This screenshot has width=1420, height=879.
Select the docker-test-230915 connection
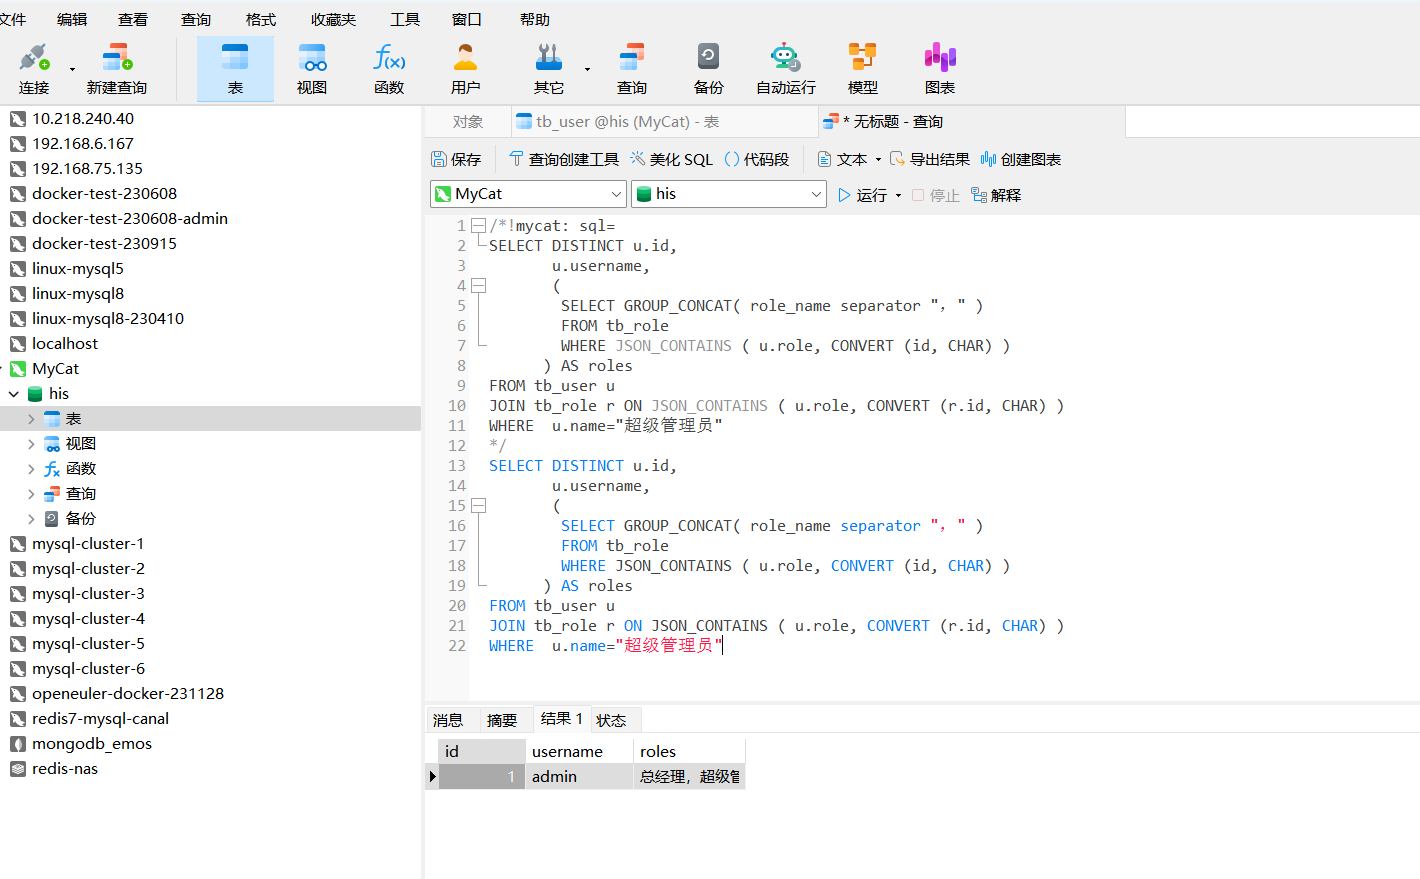click(104, 244)
